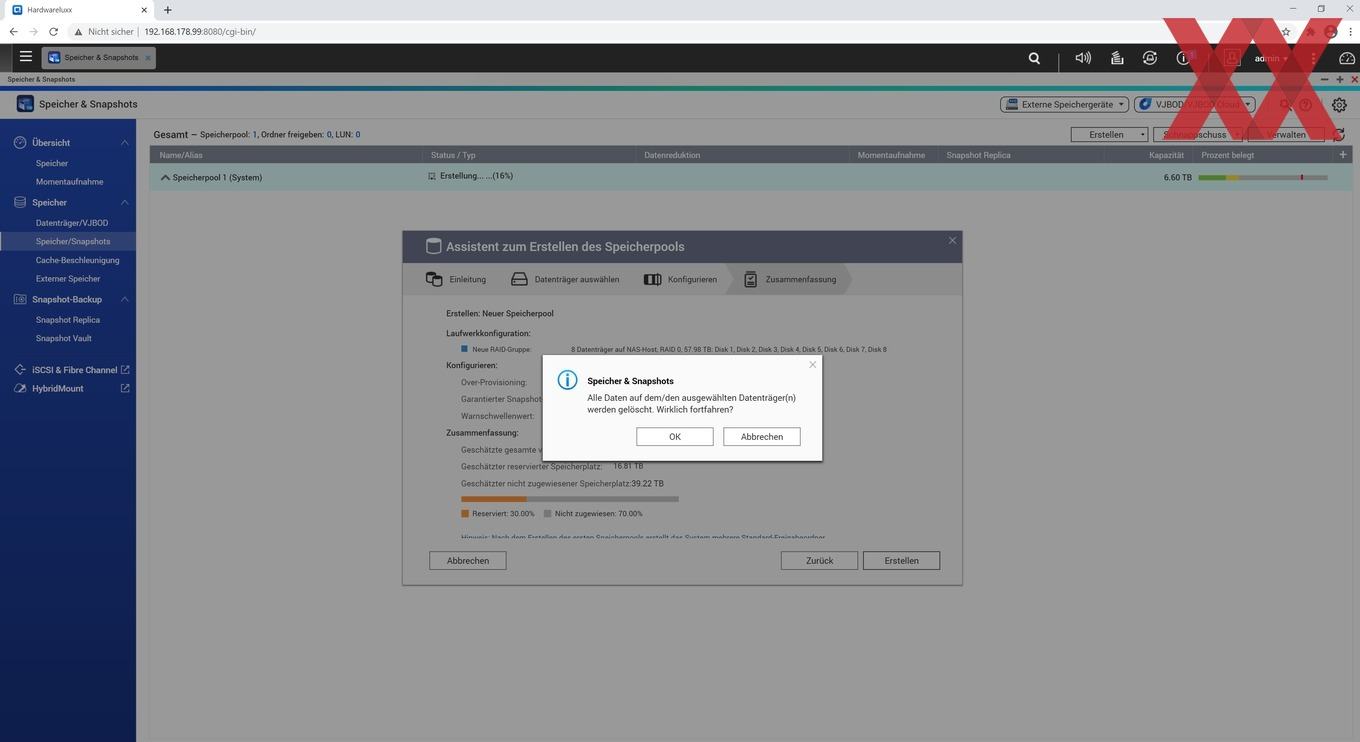Open the Externe Speichergeräte dropdown
The image size is (1360, 742).
[1064, 104]
